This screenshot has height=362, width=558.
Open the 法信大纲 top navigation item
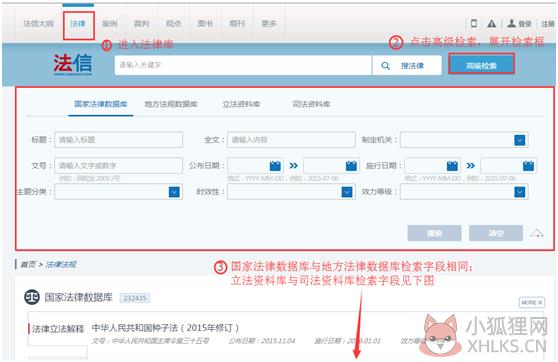38,23
